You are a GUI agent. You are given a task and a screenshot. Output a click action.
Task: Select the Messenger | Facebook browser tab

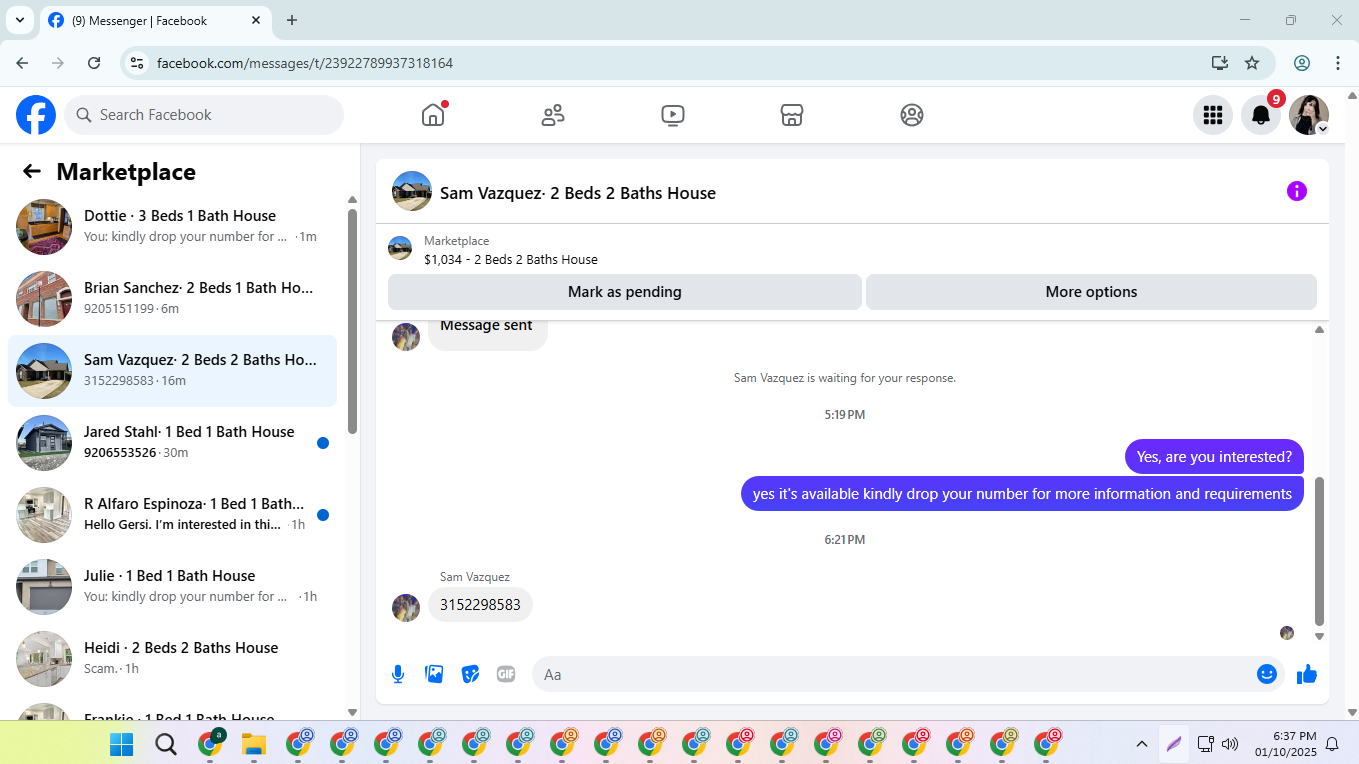(155, 20)
